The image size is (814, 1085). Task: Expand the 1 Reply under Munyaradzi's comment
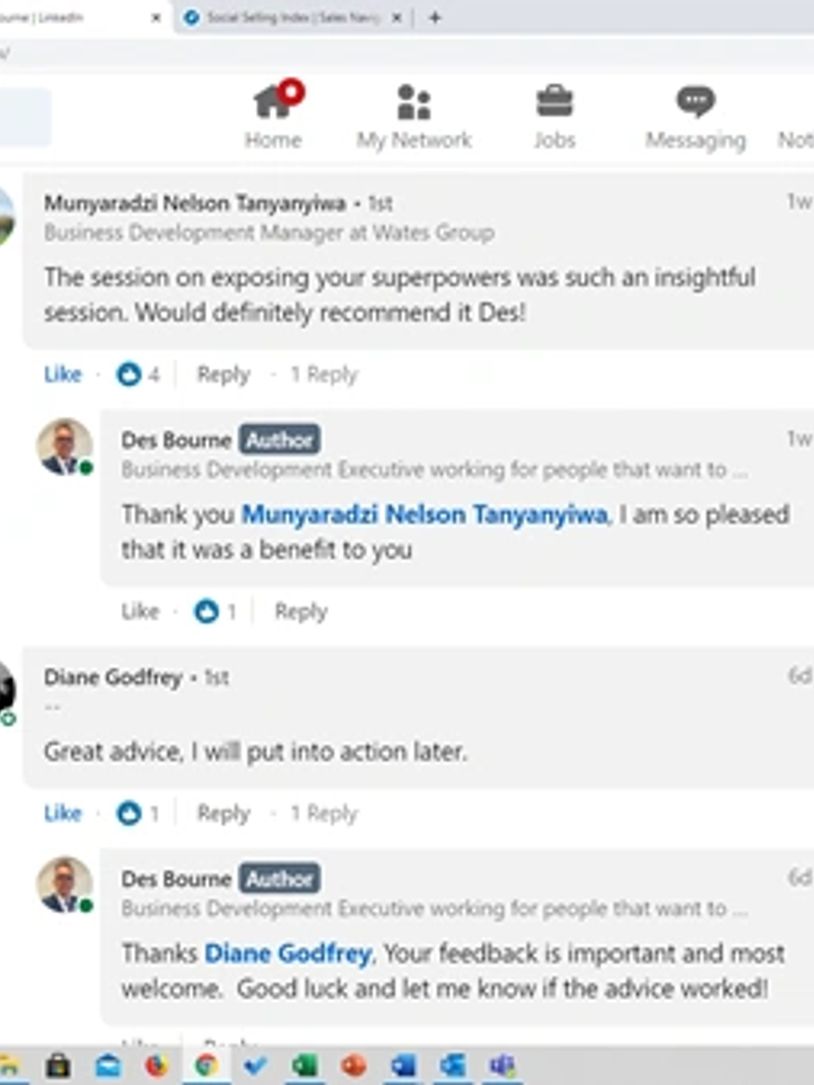[x=323, y=375]
